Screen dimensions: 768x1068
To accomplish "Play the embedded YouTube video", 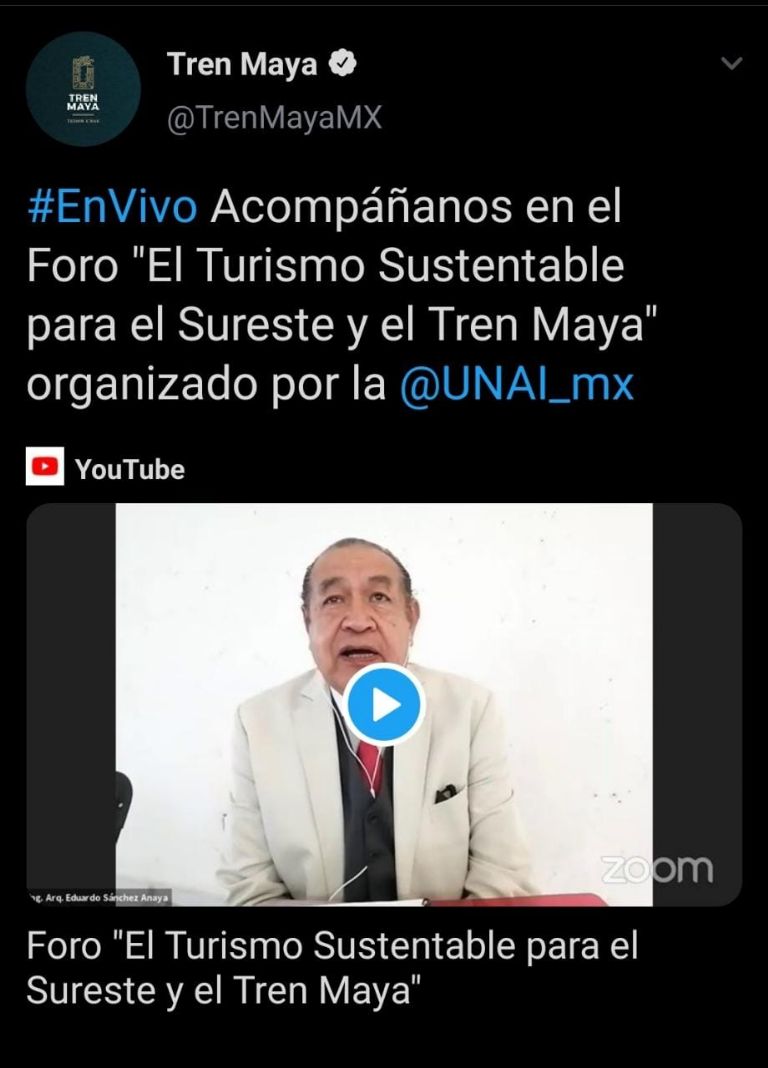I will coord(384,706).
